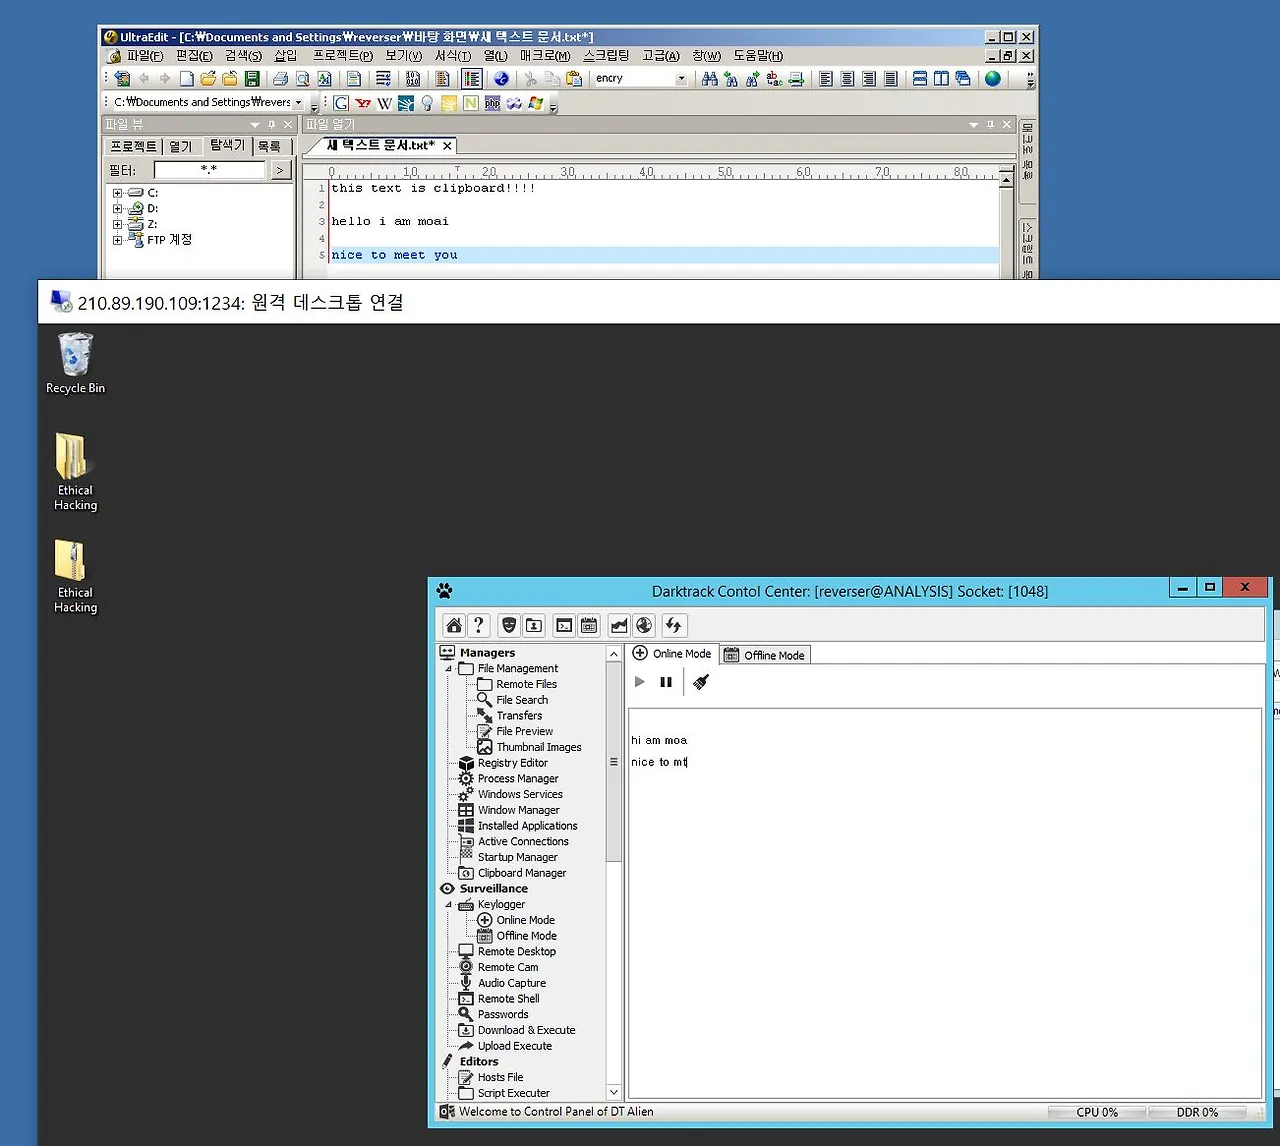Click the keylogger captured text area
1280x1146 pixels.
944,903
